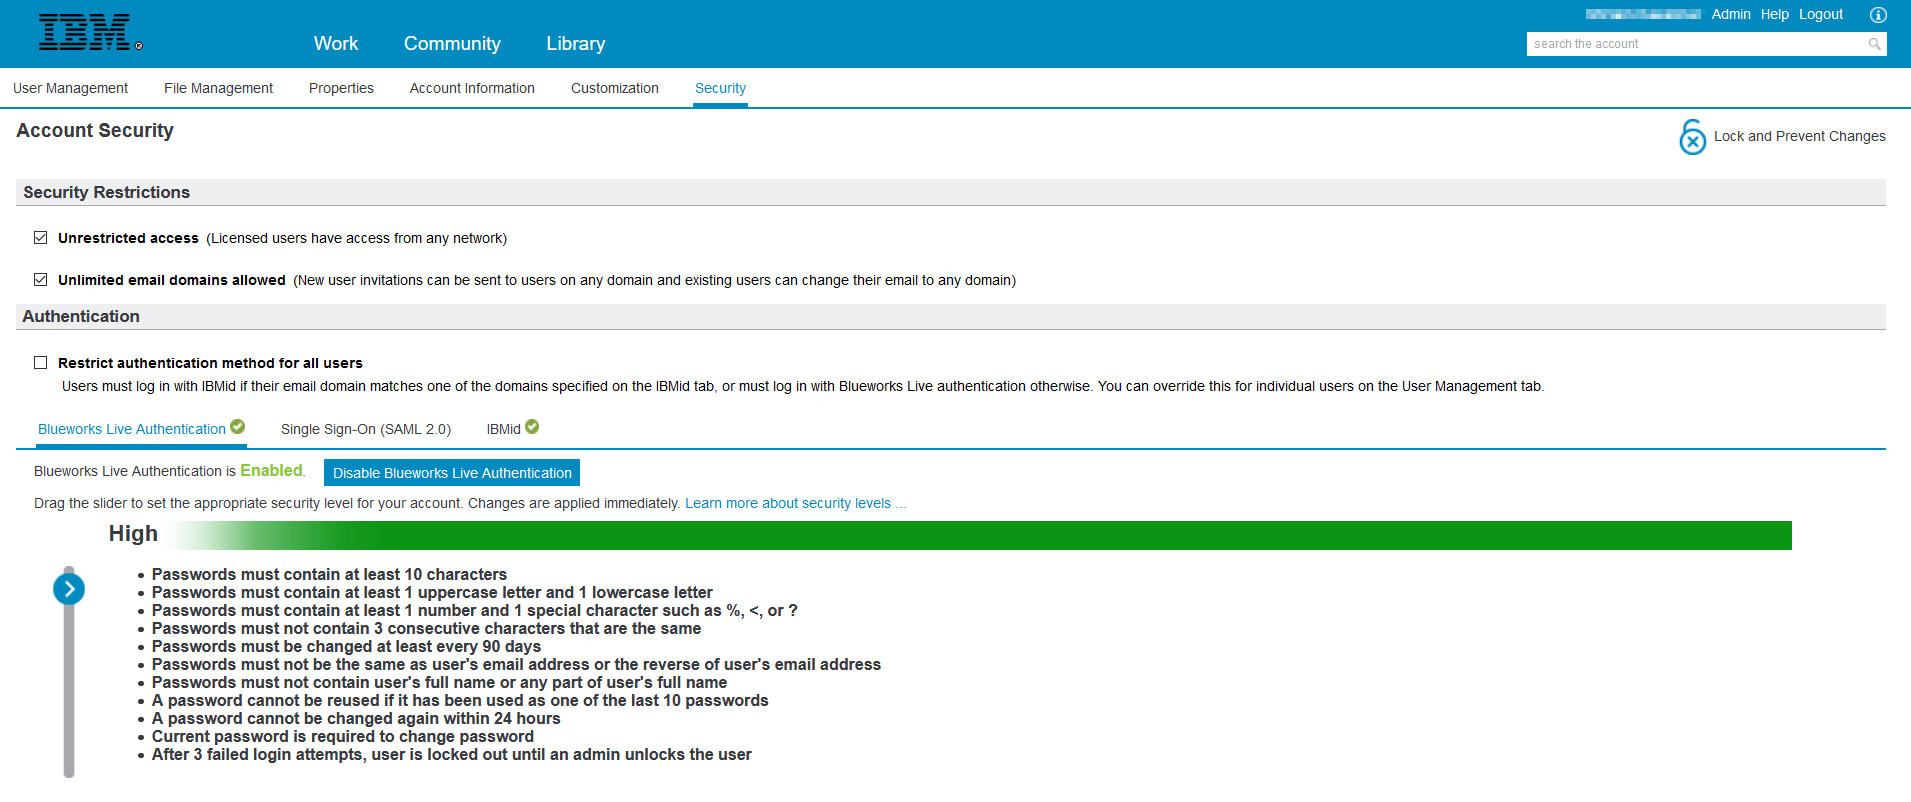Click the Help link
The image size is (1911, 802).
coord(1775,14)
